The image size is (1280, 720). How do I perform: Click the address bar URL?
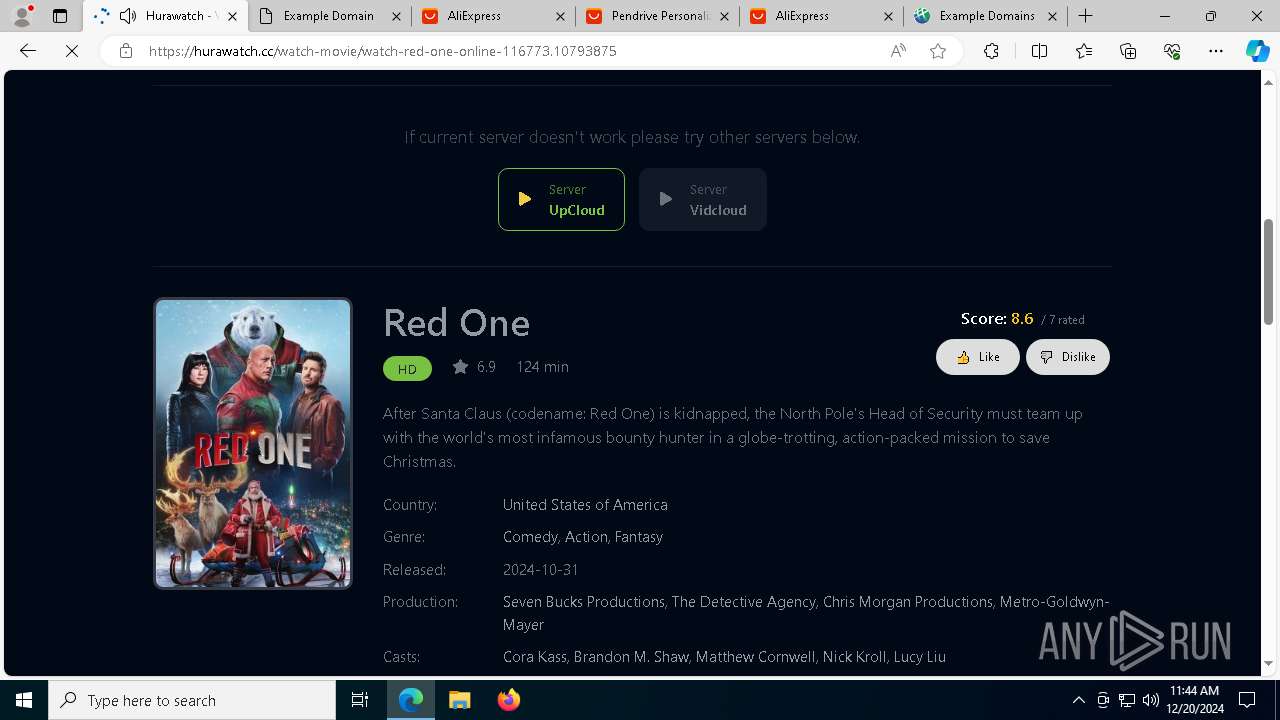click(x=382, y=51)
